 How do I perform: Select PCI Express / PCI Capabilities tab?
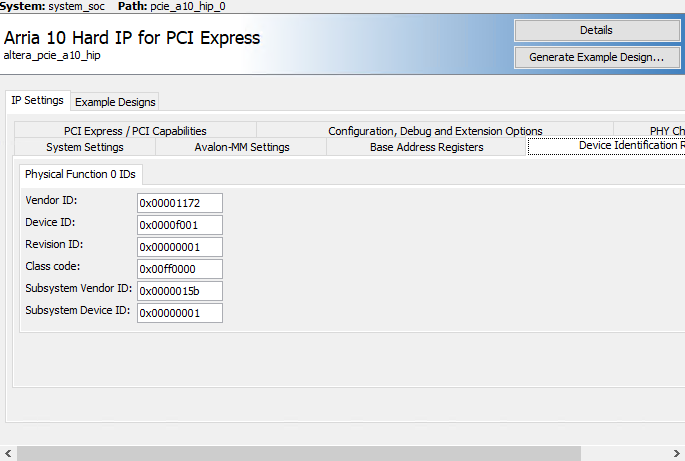coord(135,131)
